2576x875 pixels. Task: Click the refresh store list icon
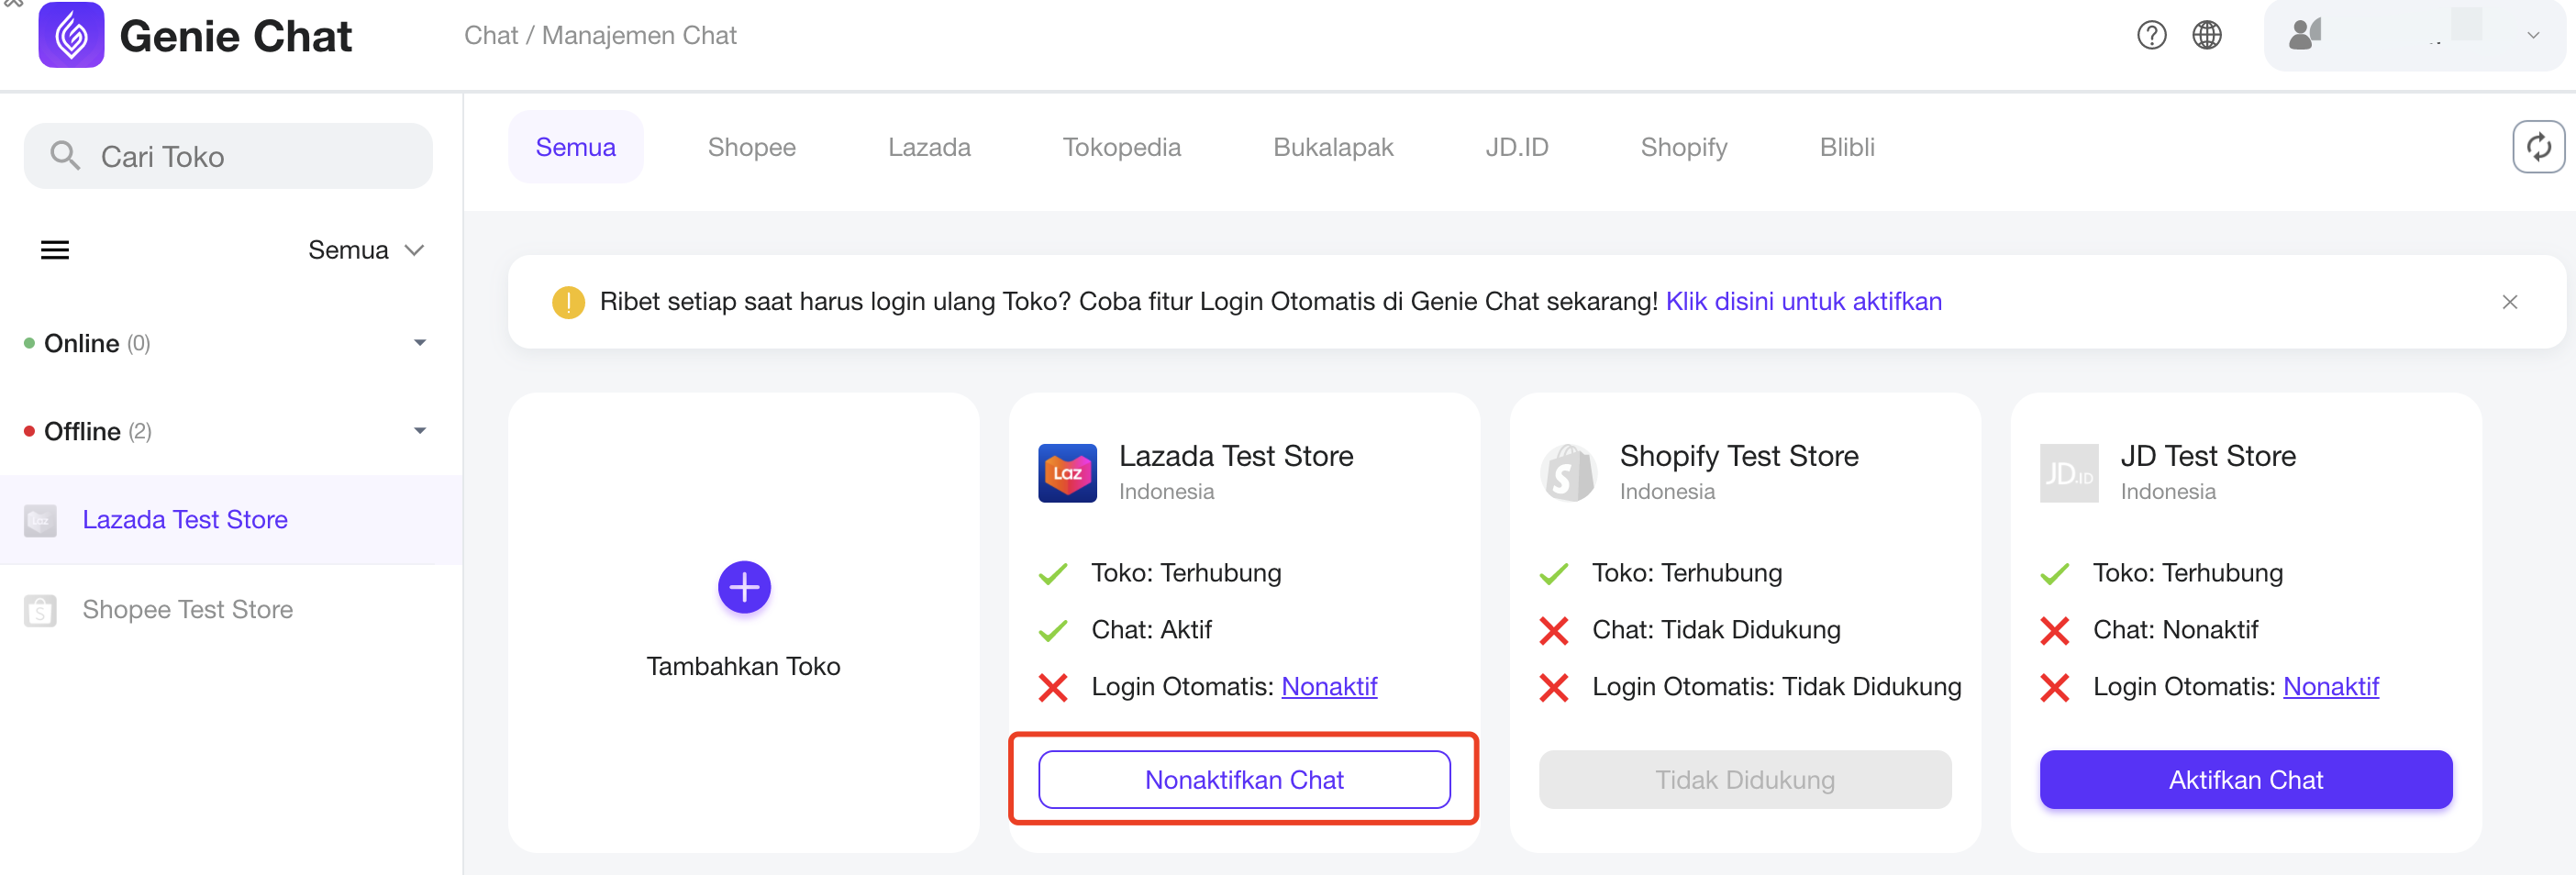tap(2538, 147)
